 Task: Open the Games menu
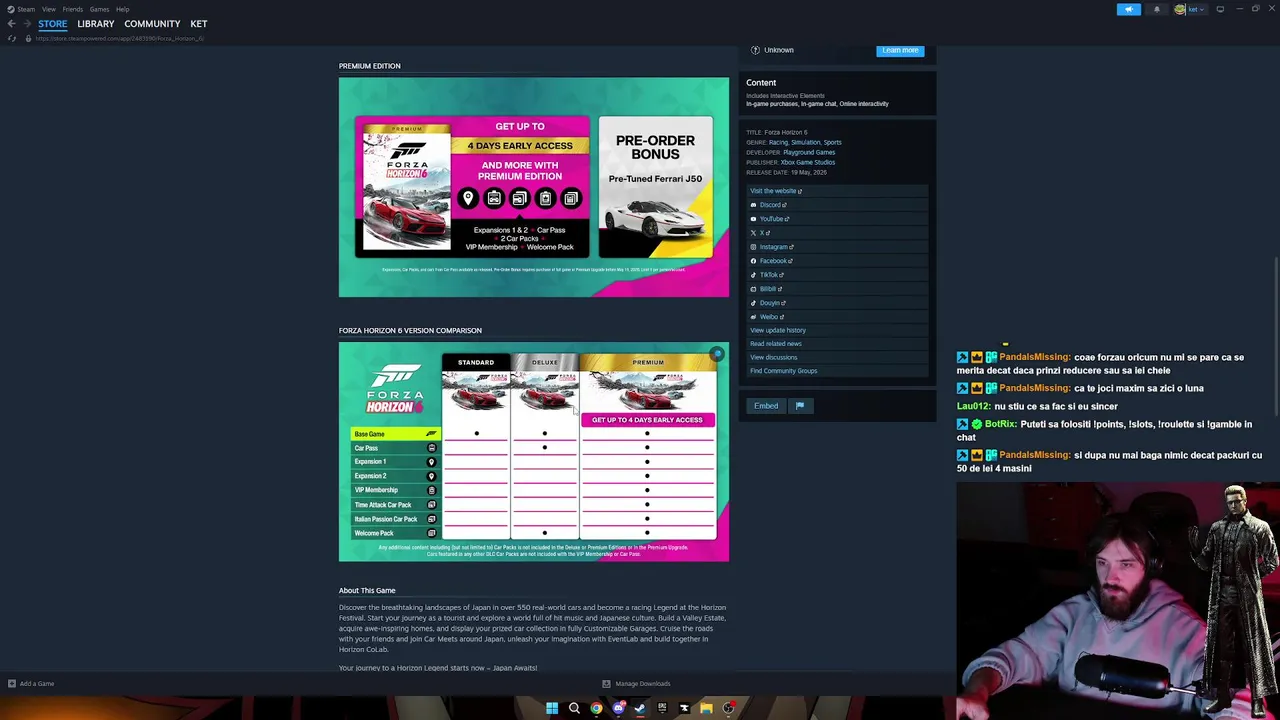click(x=99, y=9)
